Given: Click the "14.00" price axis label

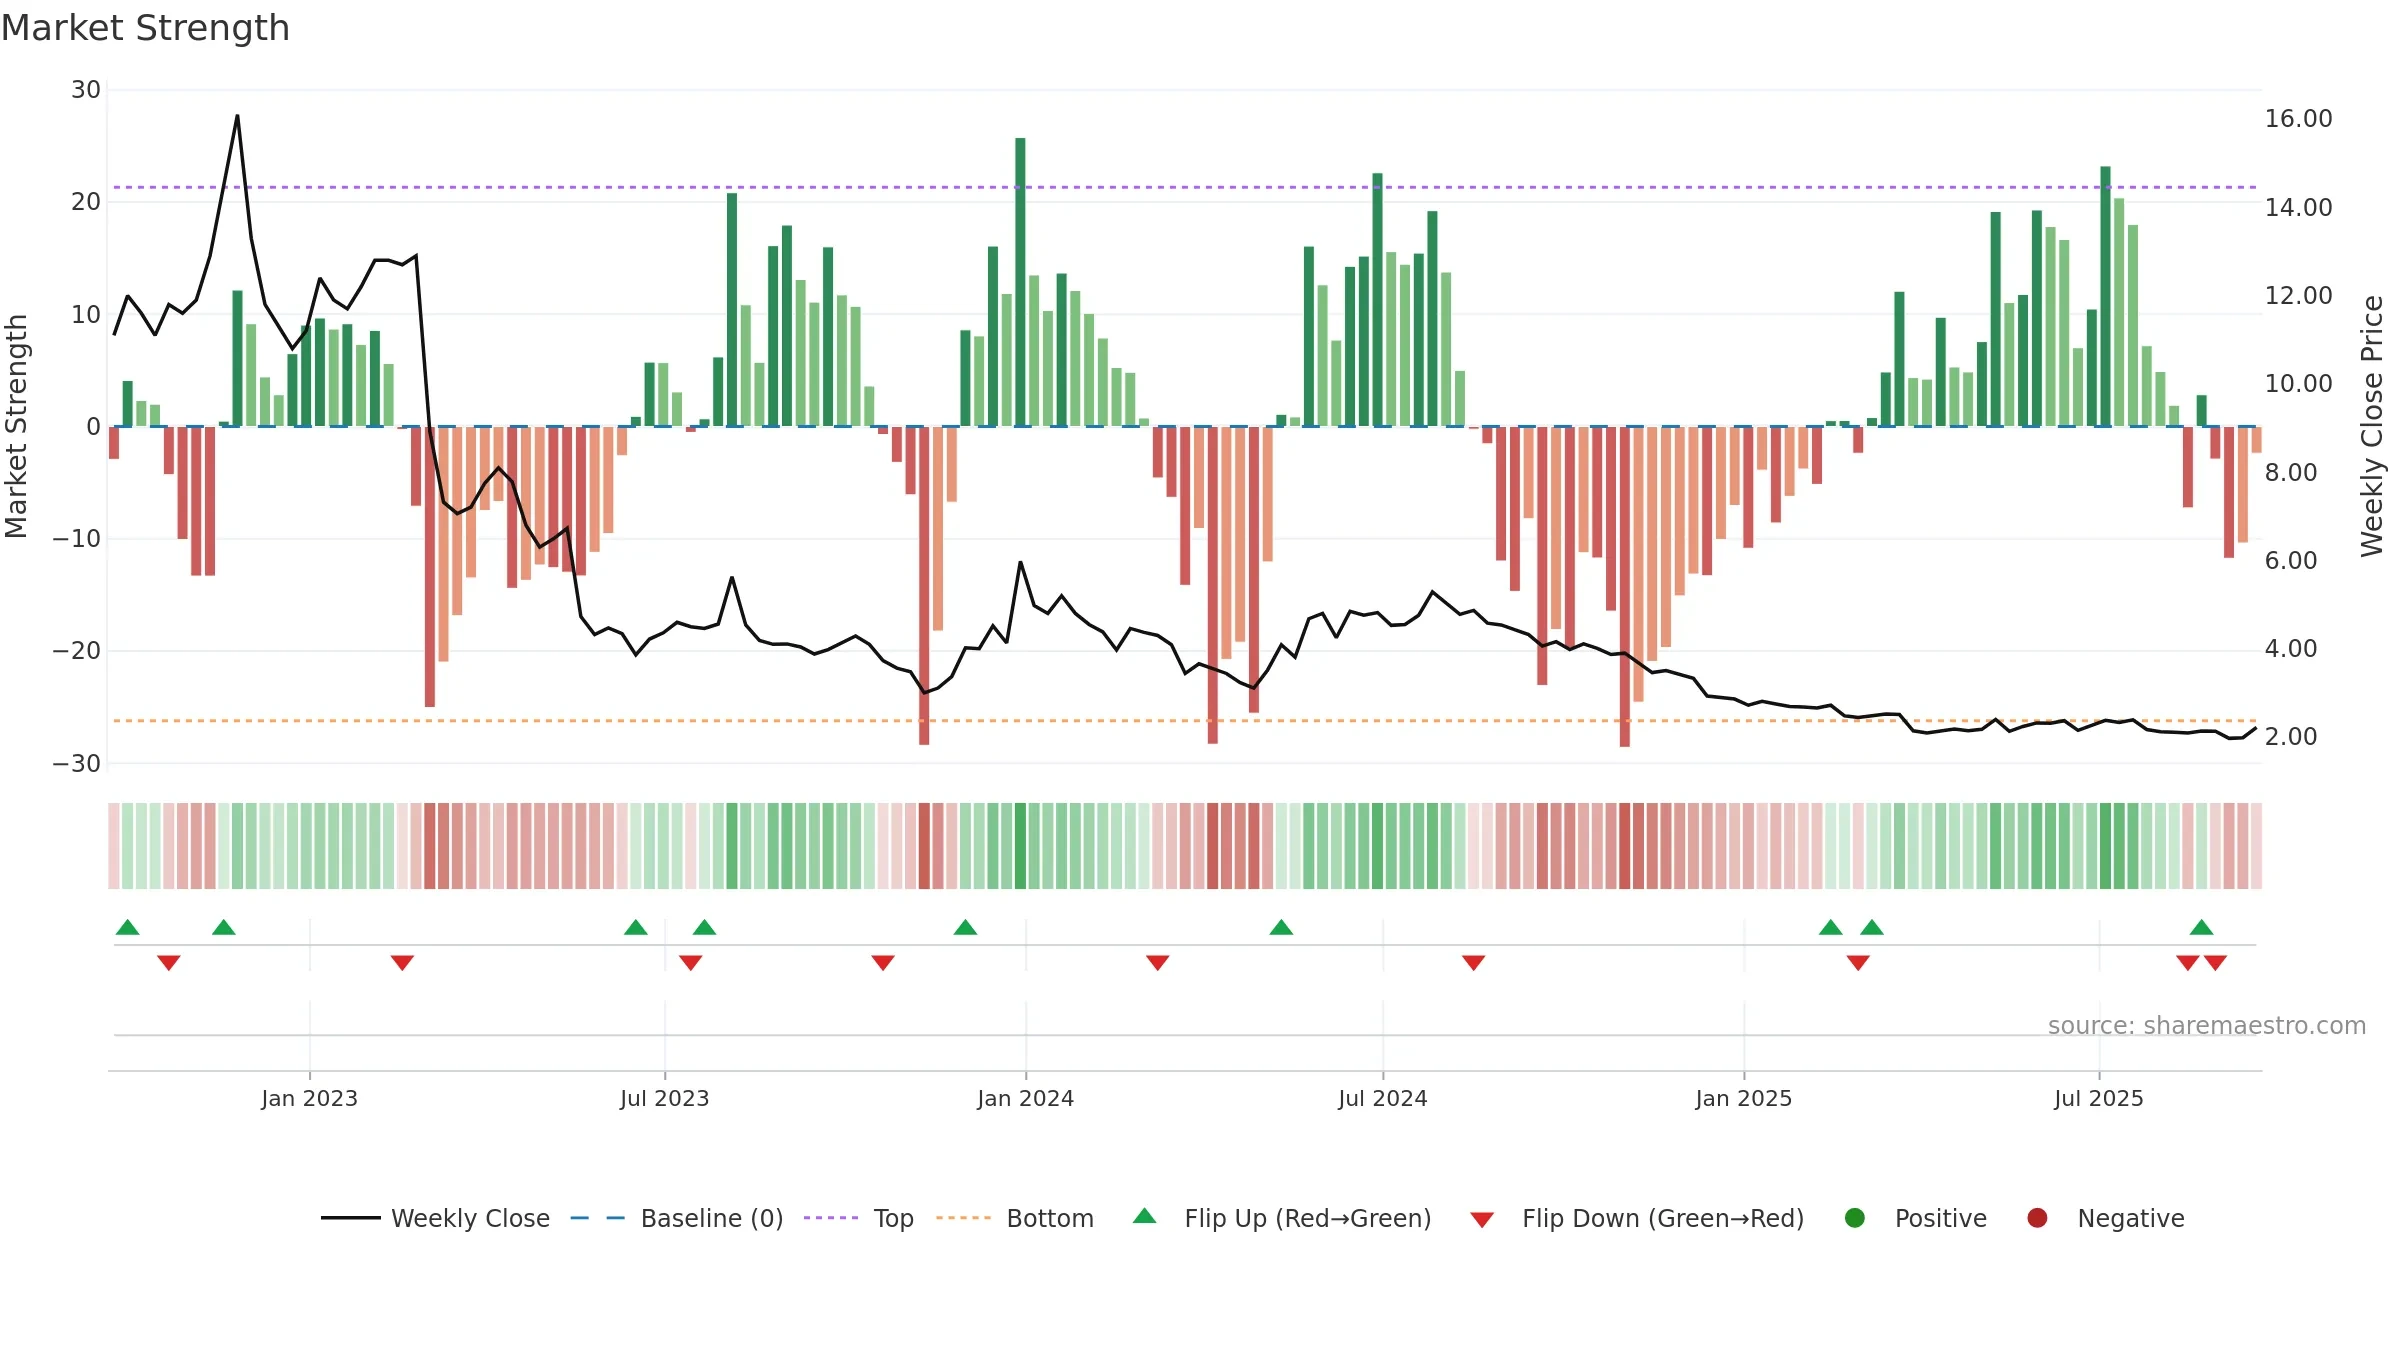Looking at the screenshot, I should 2298,208.
